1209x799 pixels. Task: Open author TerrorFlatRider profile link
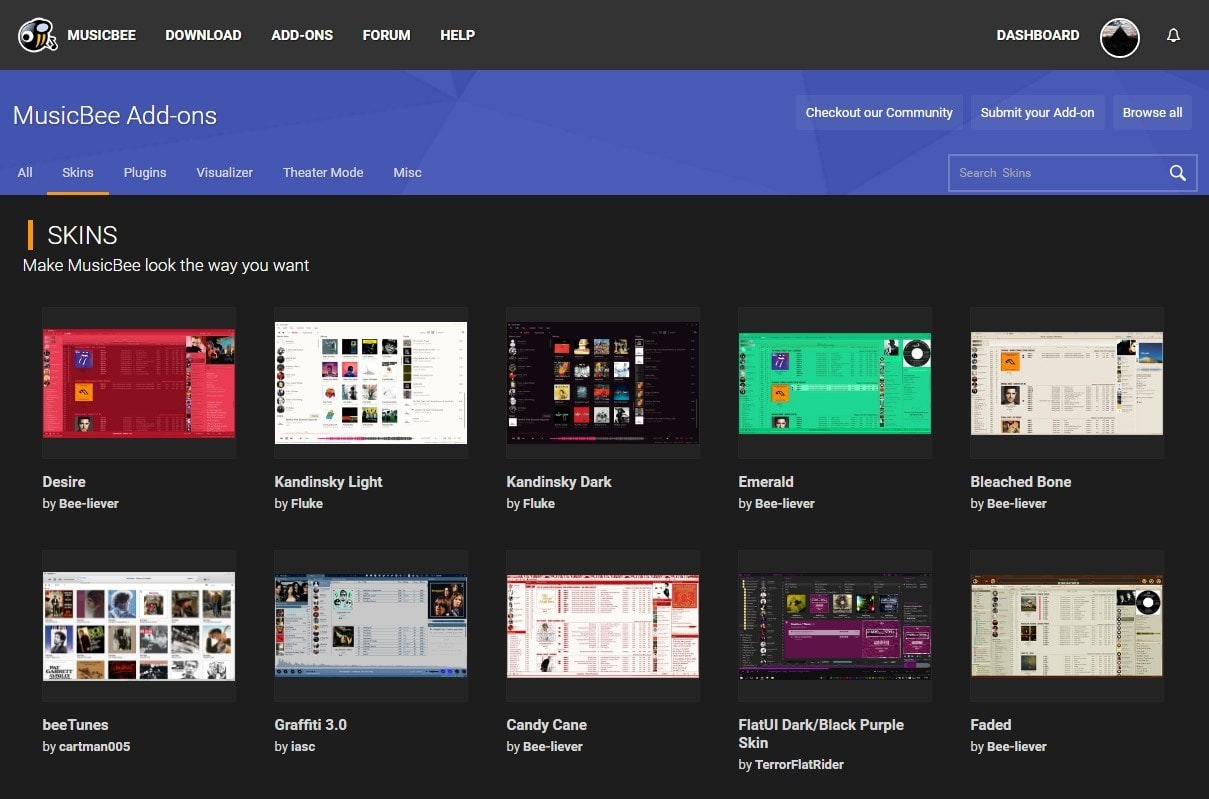[x=800, y=765]
